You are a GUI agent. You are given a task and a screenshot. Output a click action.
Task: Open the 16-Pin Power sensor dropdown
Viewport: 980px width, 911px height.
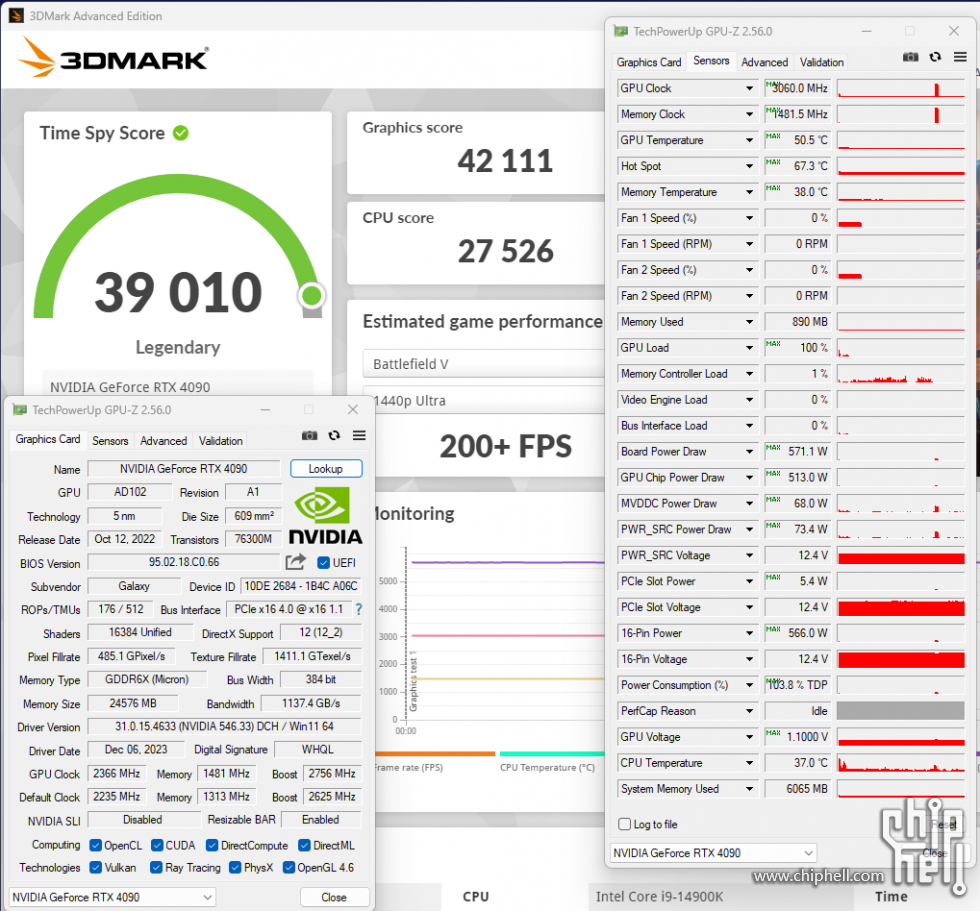coord(749,633)
